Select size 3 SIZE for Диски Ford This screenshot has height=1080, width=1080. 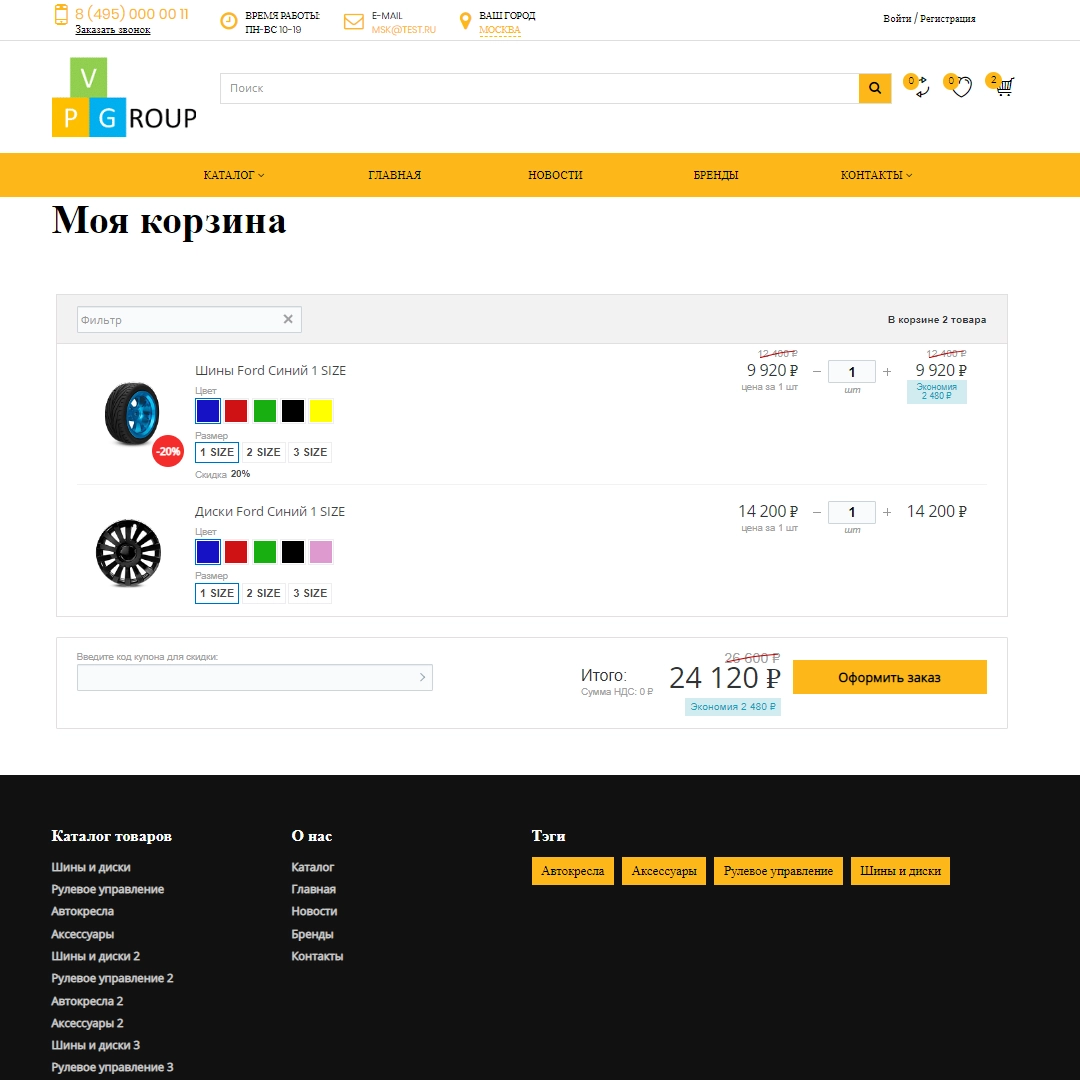pyautogui.click(x=309, y=593)
